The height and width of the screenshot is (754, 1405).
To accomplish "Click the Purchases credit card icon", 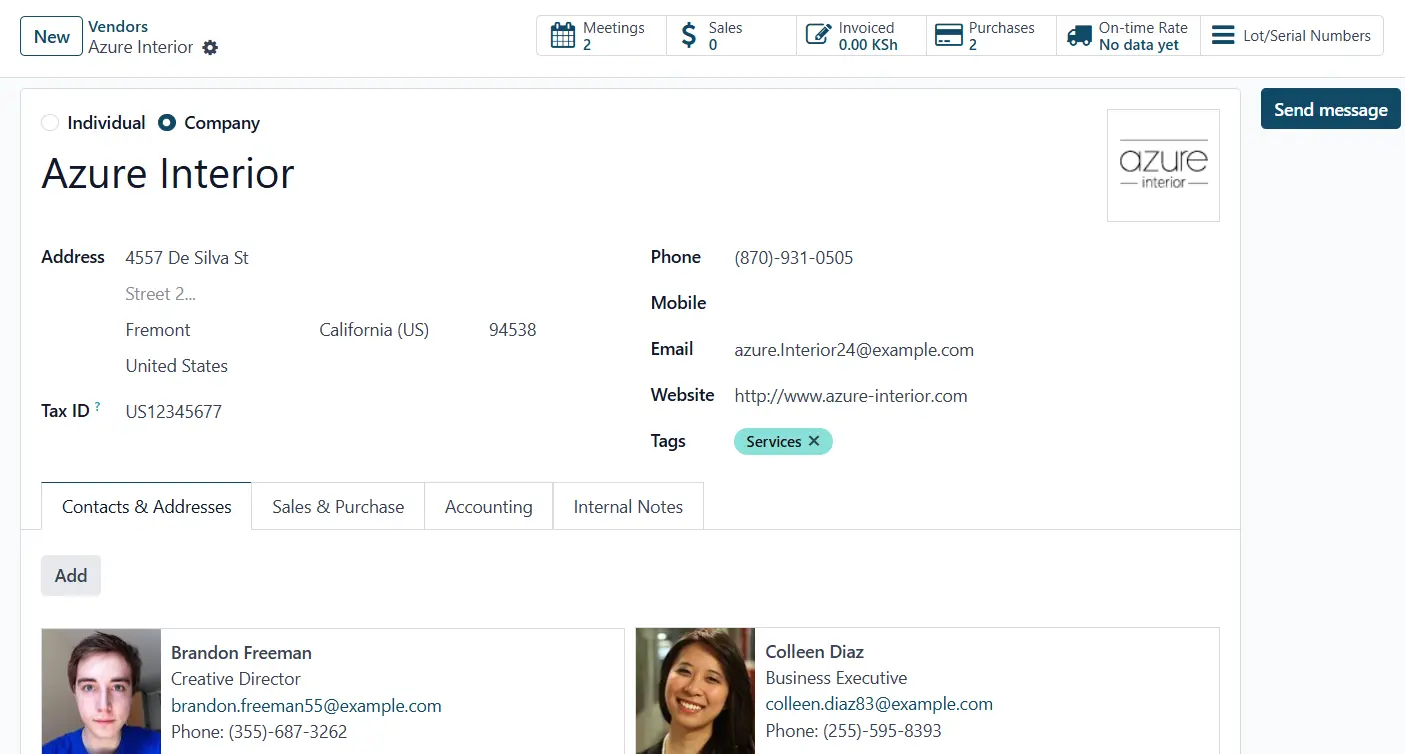I will pyautogui.click(x=948, y=36).
